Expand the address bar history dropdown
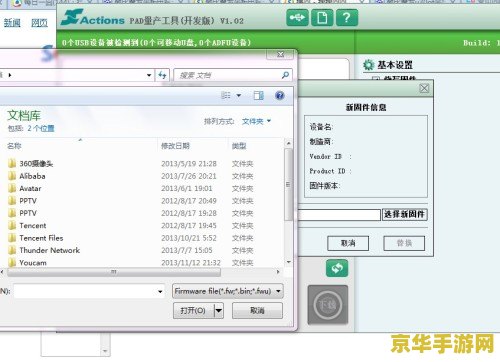 (149, 75)
